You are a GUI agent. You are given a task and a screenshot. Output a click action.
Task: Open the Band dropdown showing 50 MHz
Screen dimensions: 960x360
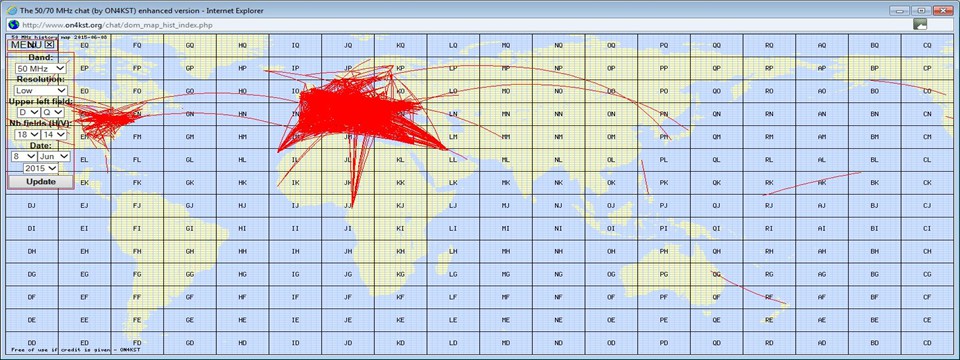click(x=41, y=69)
